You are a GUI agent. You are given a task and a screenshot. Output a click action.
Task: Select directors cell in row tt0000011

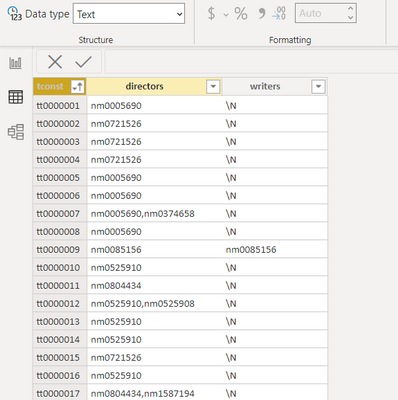(x=154, y=286)
